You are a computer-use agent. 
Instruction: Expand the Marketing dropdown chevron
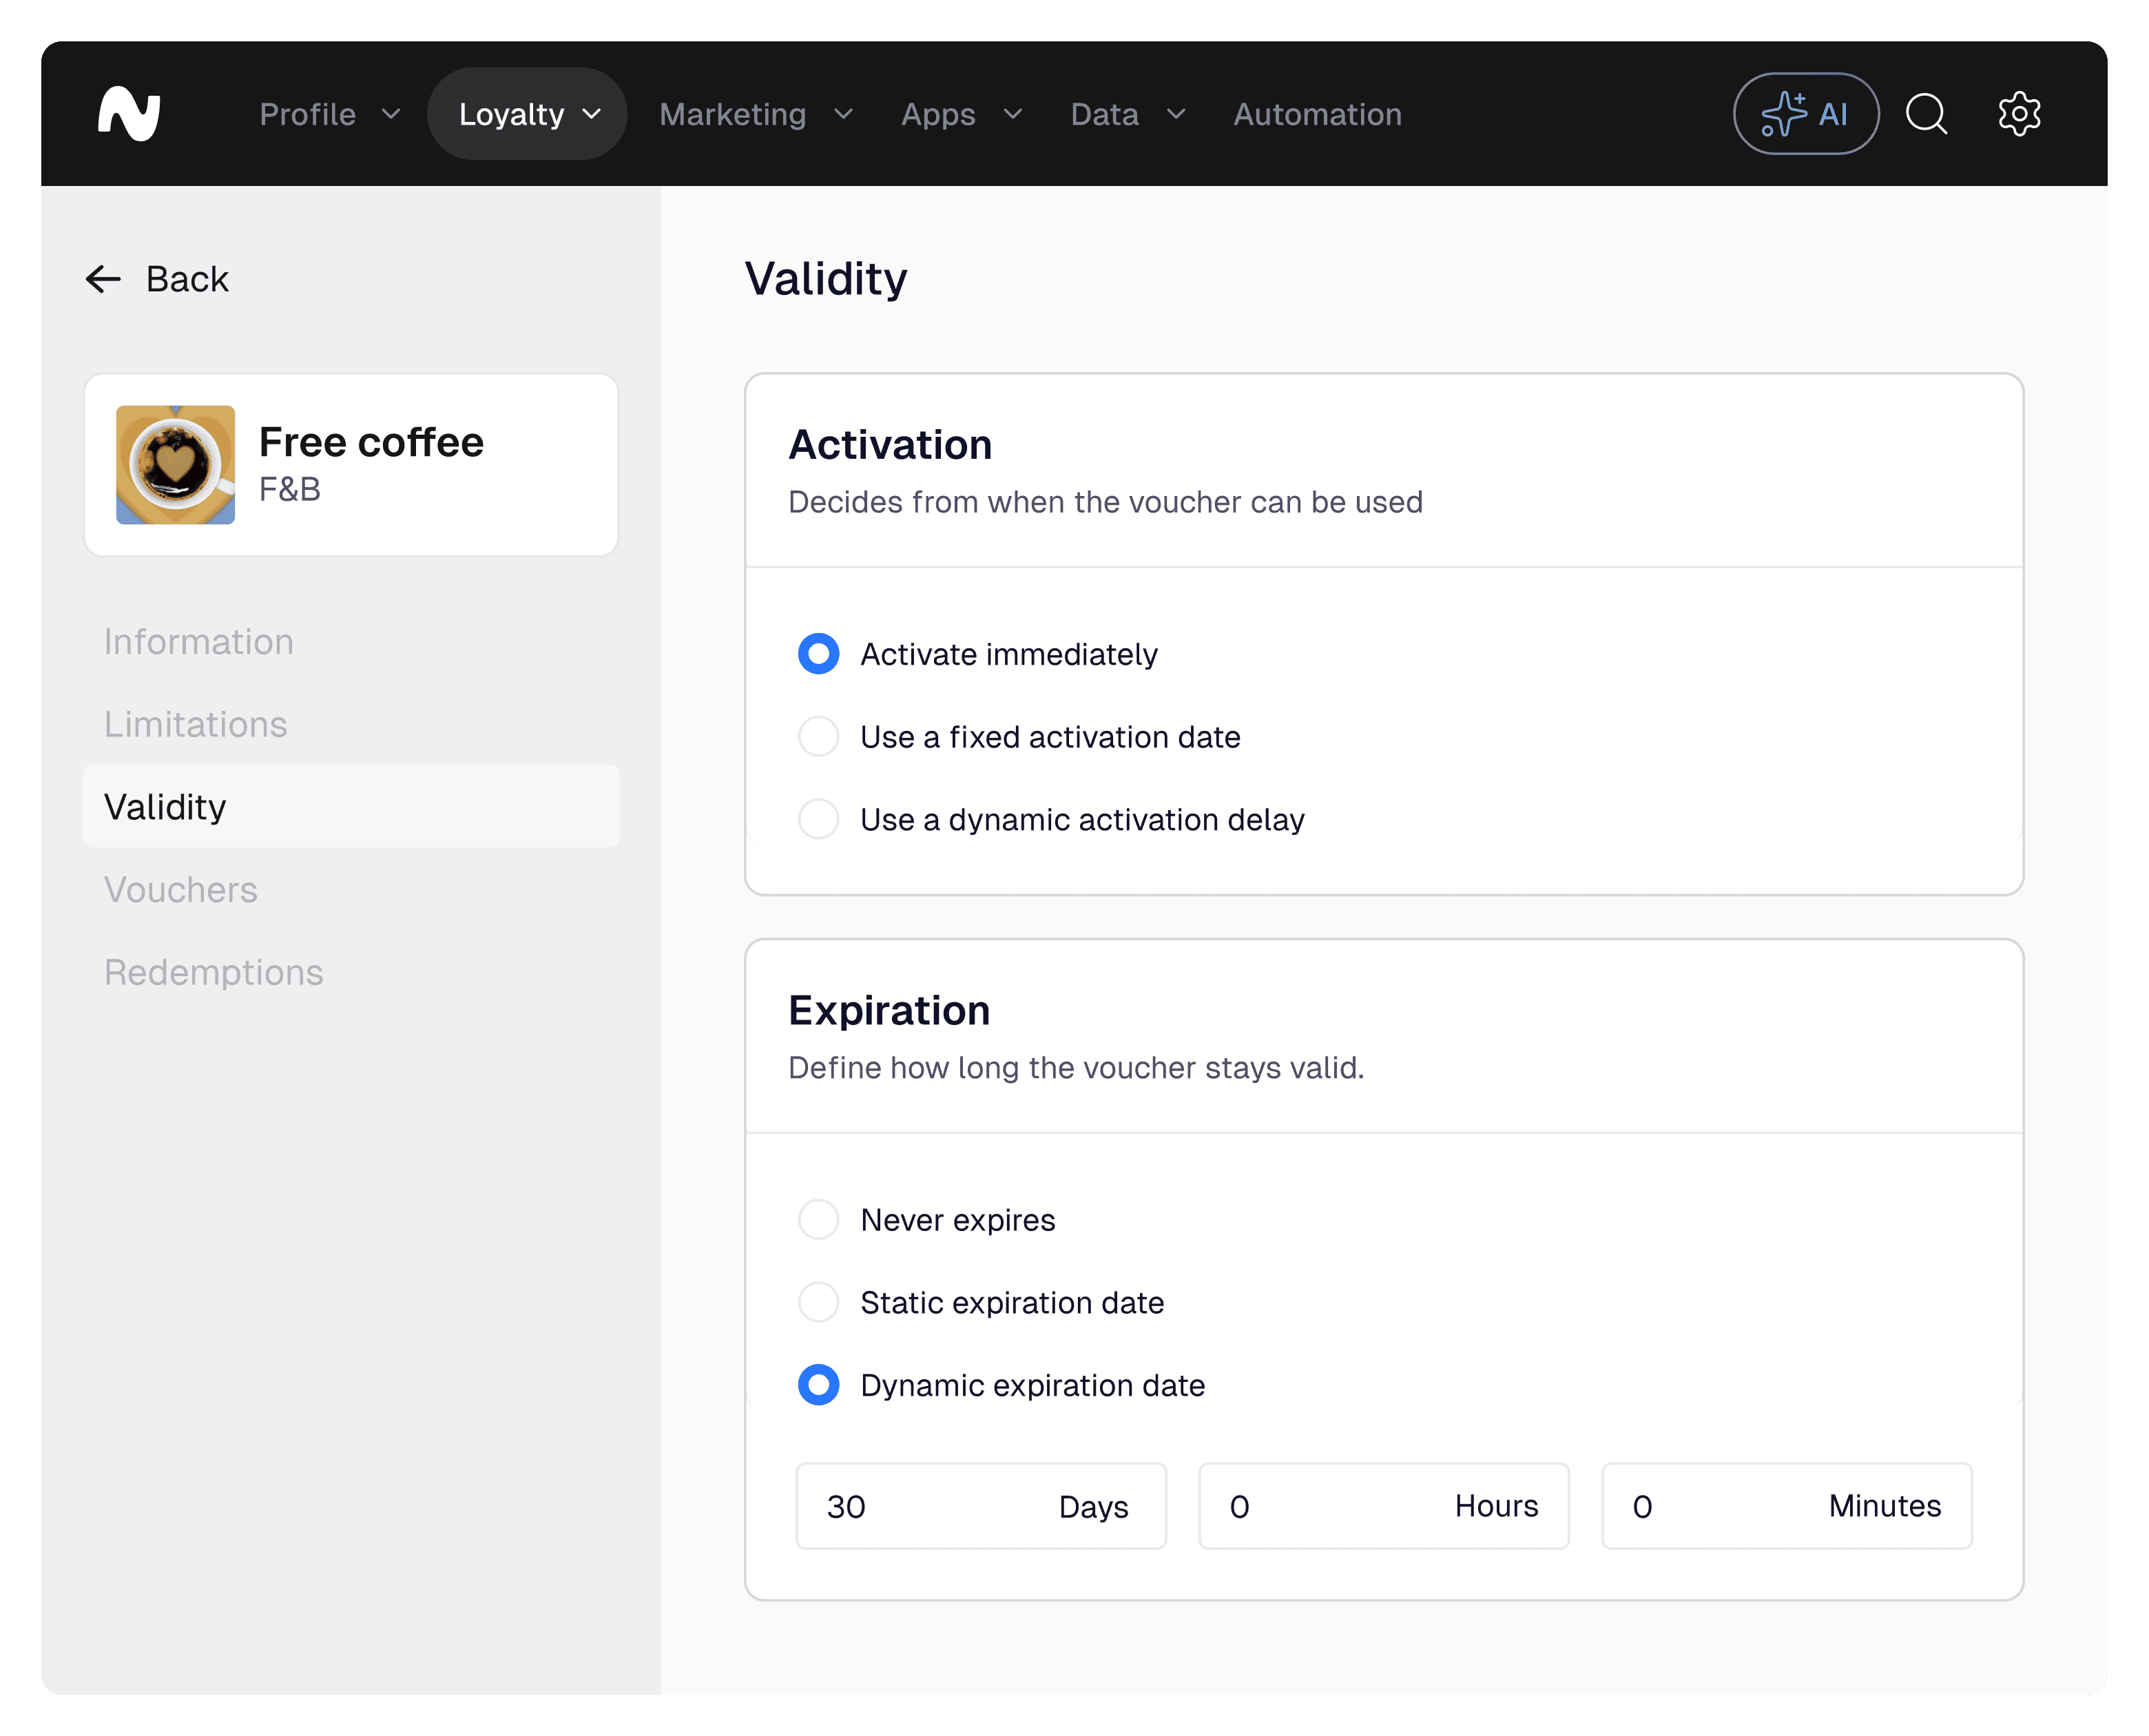(842, 114)
